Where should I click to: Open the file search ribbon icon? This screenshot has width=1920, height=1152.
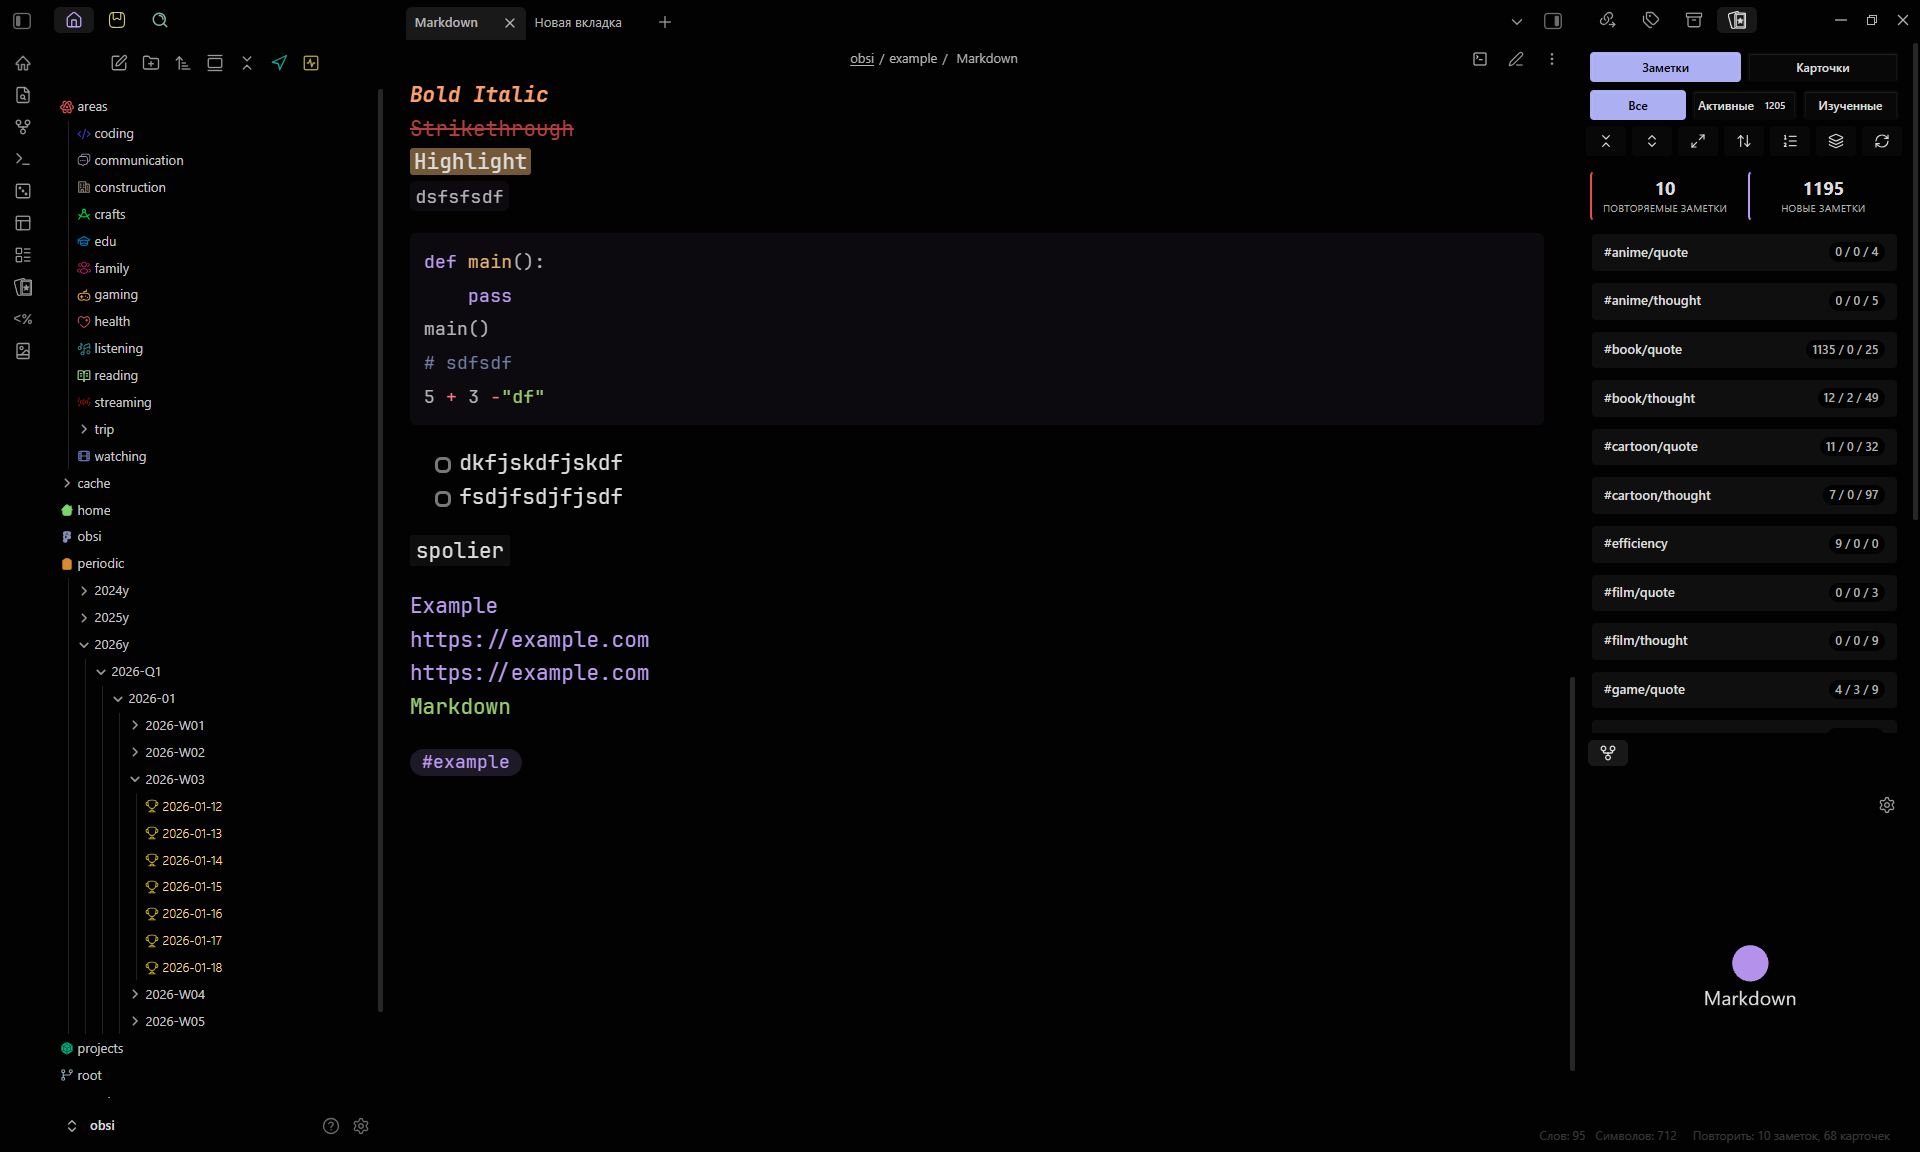[x=23, y=95]
